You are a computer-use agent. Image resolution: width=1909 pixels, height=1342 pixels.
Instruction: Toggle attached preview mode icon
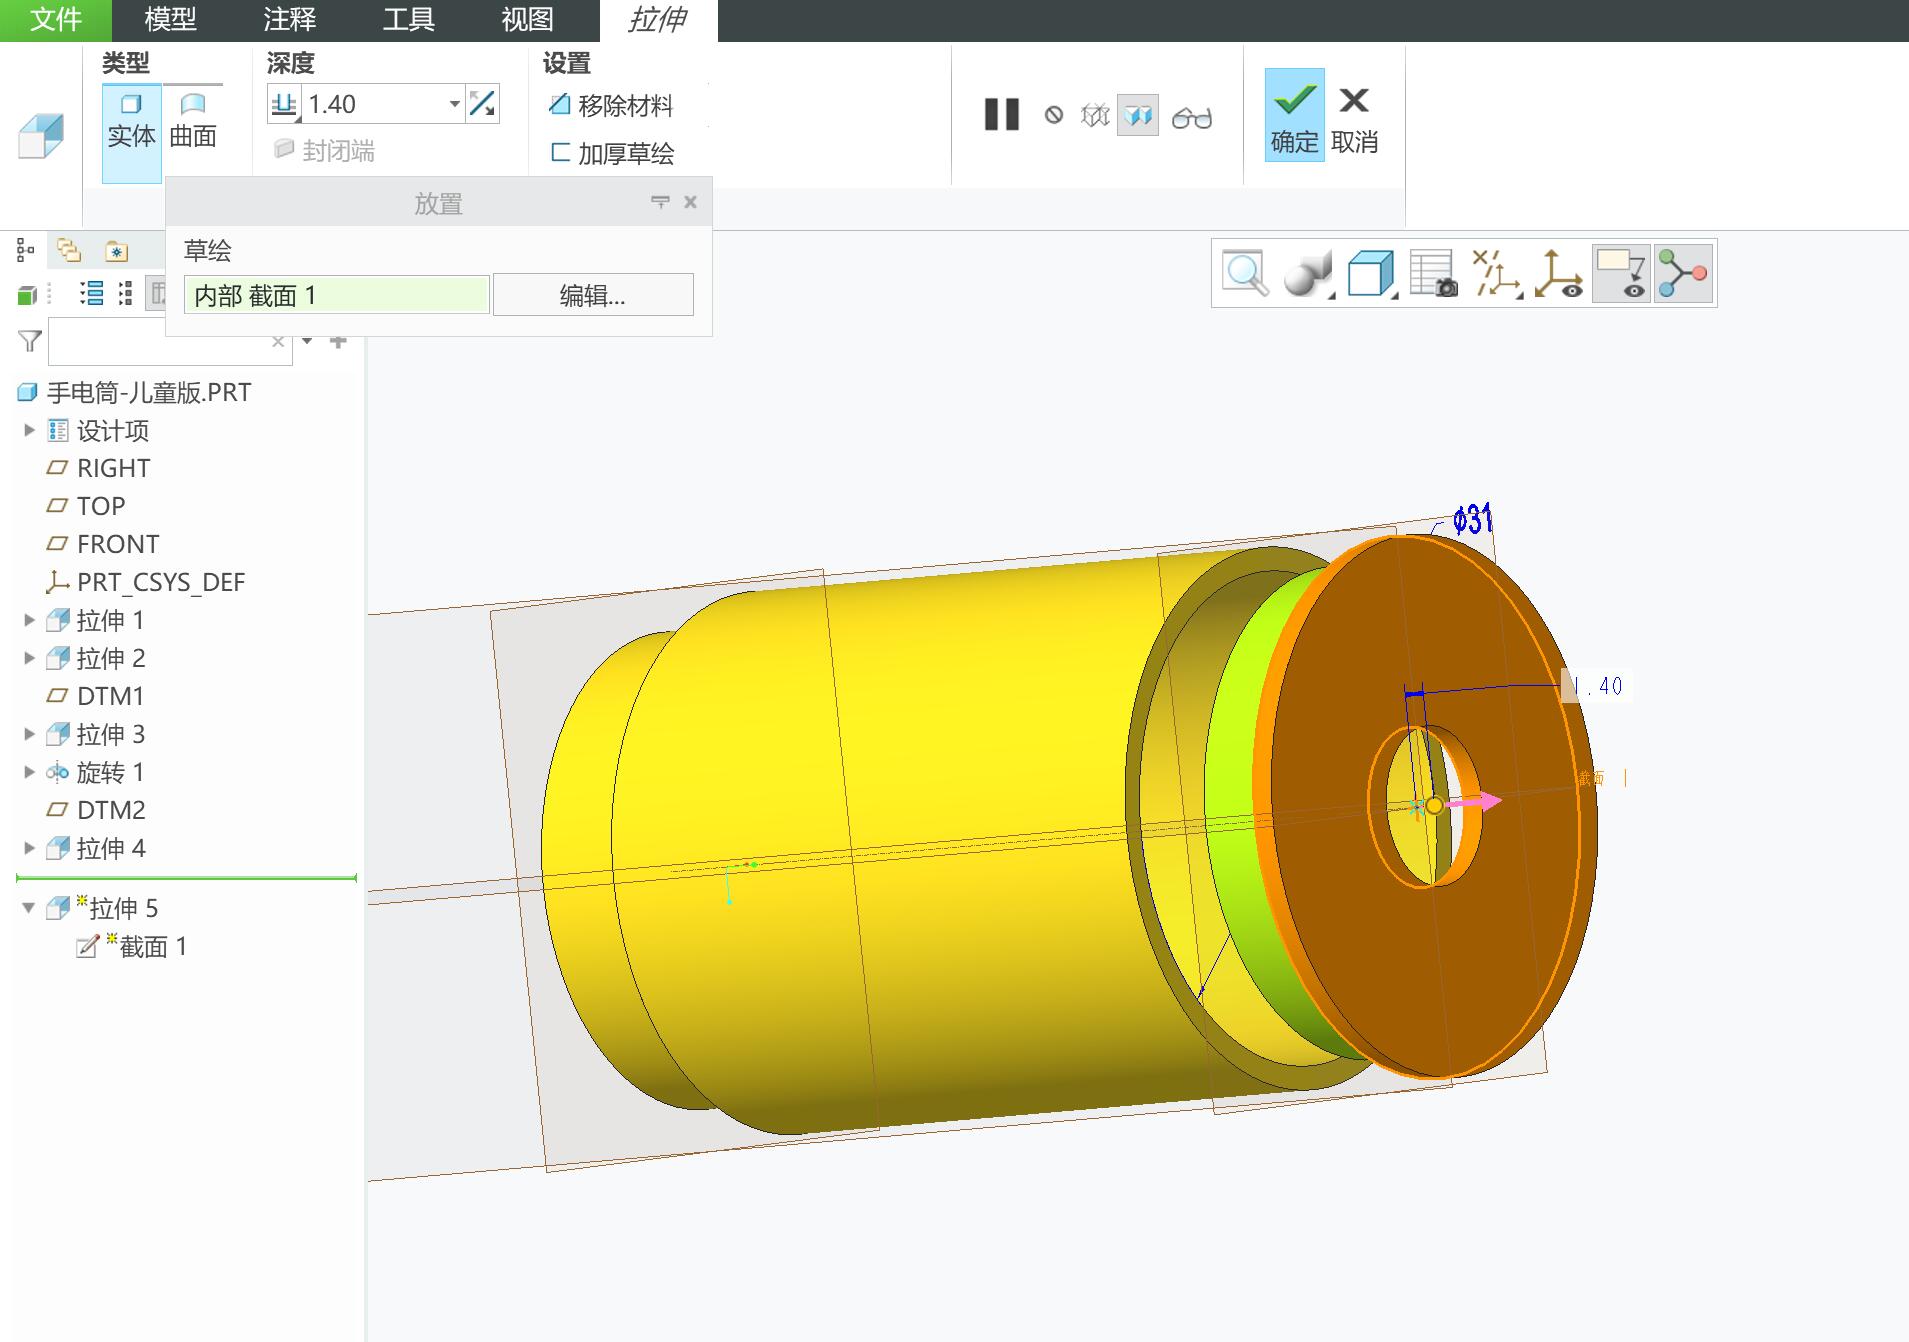pos(1137,115)
